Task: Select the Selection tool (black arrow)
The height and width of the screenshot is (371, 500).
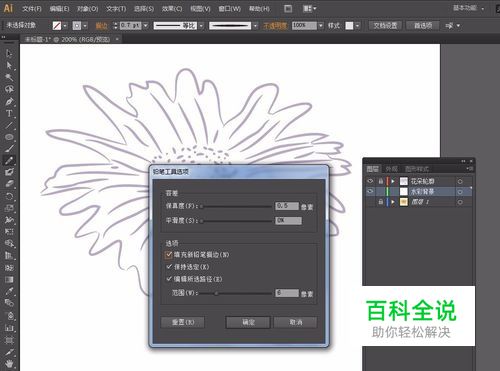Action: pos(9,53)
